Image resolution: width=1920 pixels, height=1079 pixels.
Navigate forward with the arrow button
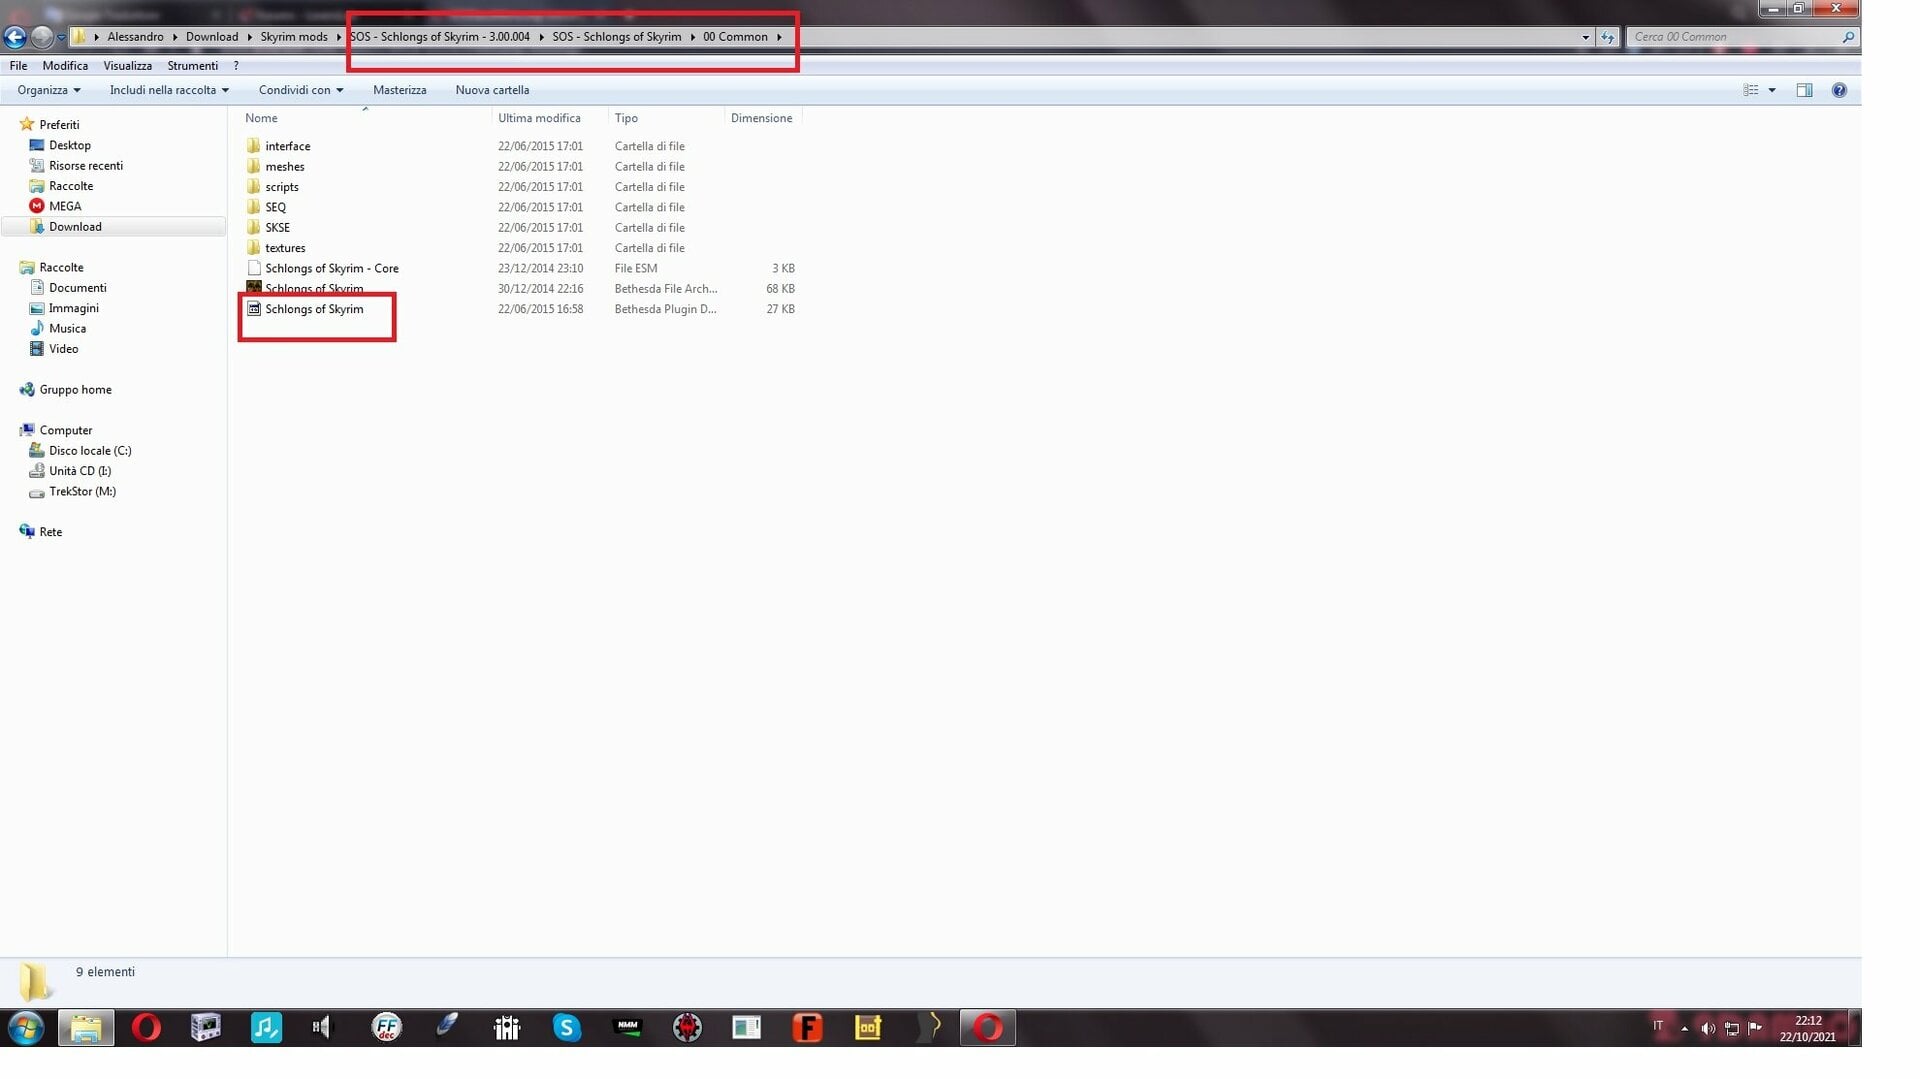tap(41, 37)
